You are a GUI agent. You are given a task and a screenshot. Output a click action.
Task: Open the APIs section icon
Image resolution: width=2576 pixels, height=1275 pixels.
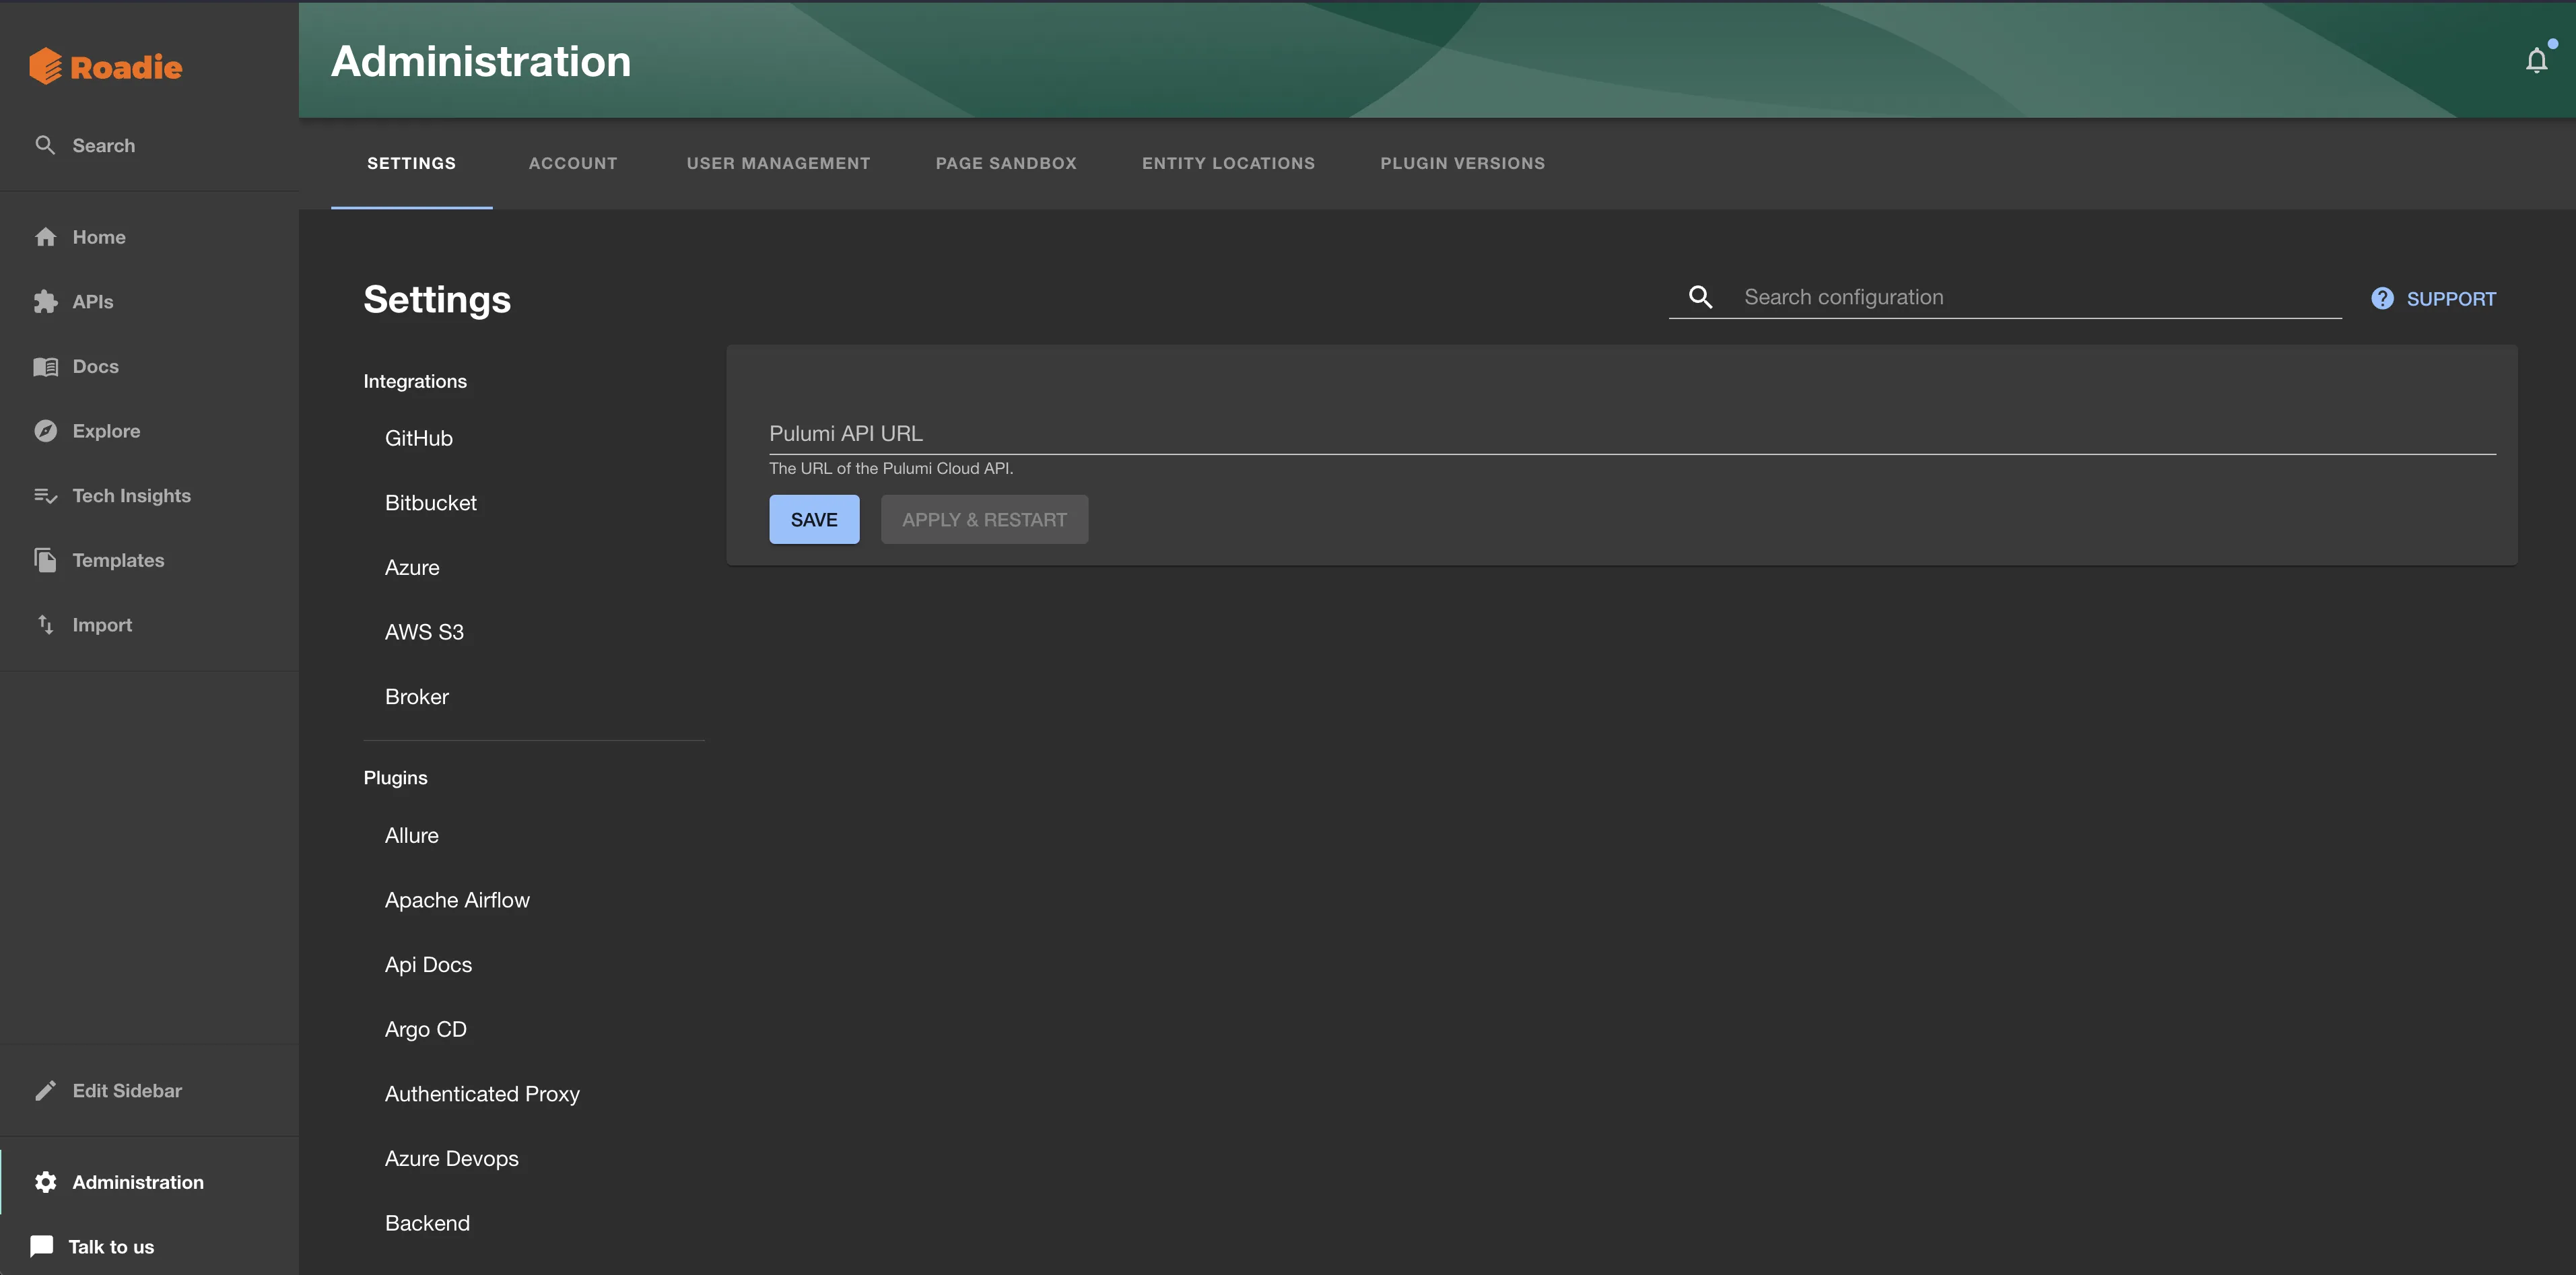(x=46, y=301)
